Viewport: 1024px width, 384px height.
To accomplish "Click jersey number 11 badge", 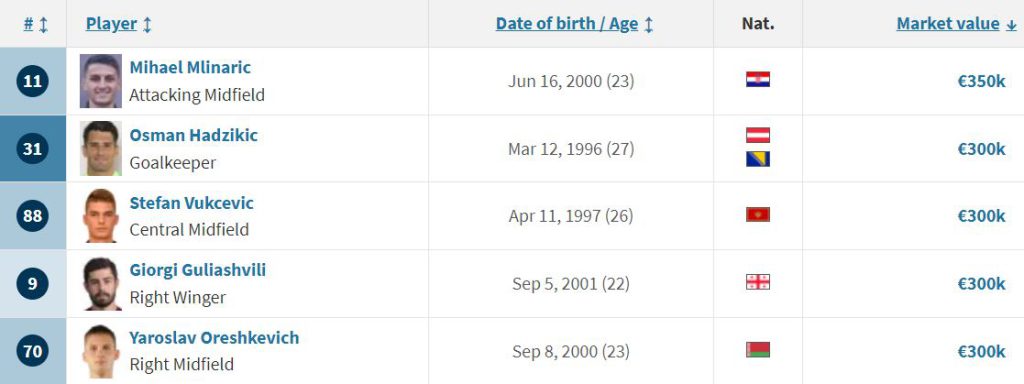I will [x=33, y=81].
